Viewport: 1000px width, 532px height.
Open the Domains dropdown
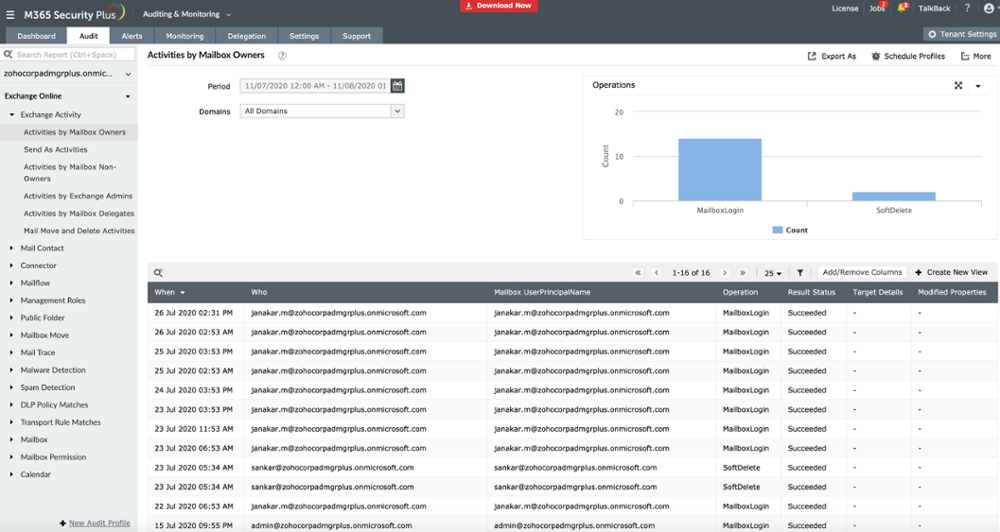coord(322,111)
